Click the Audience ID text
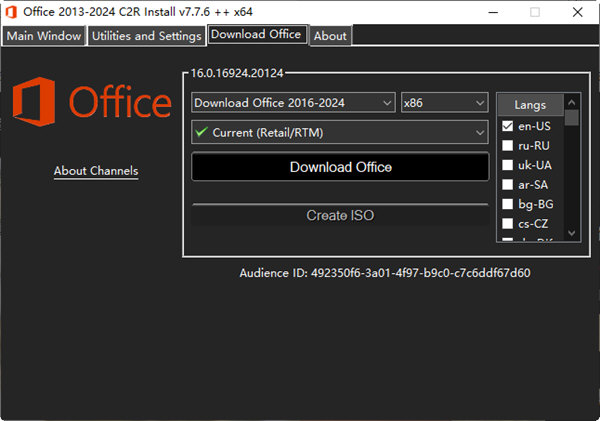Viewport: 600px width, 421px height. tap(385, 273)
